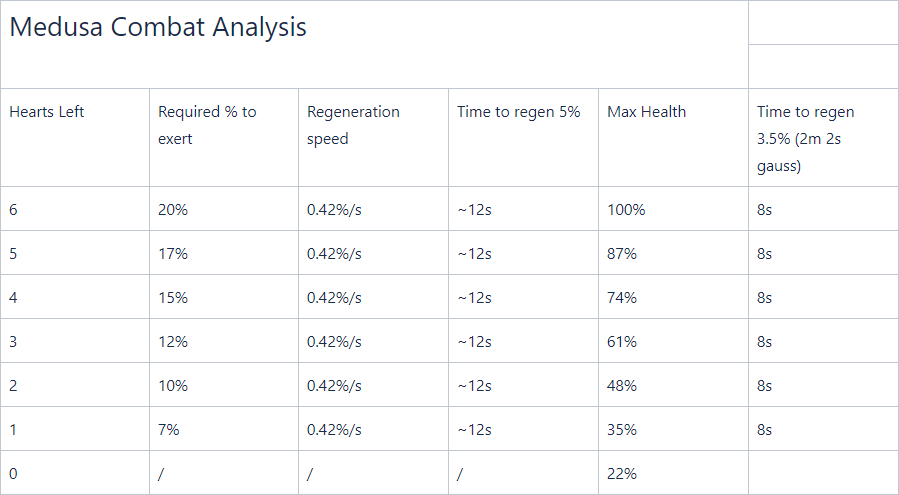Select the 87% Max Health cell
Viewport: 899px width, 495px height.
[674, 253]
